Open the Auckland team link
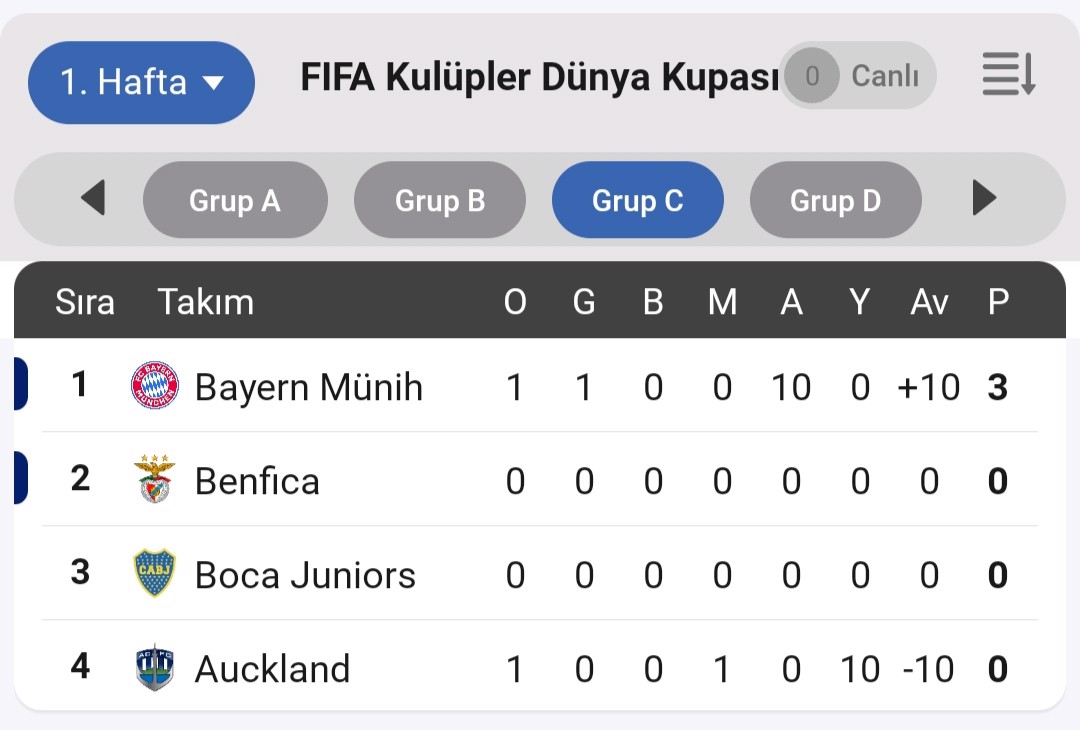The height and width of the screenshot is (730, 1080). 273,669
